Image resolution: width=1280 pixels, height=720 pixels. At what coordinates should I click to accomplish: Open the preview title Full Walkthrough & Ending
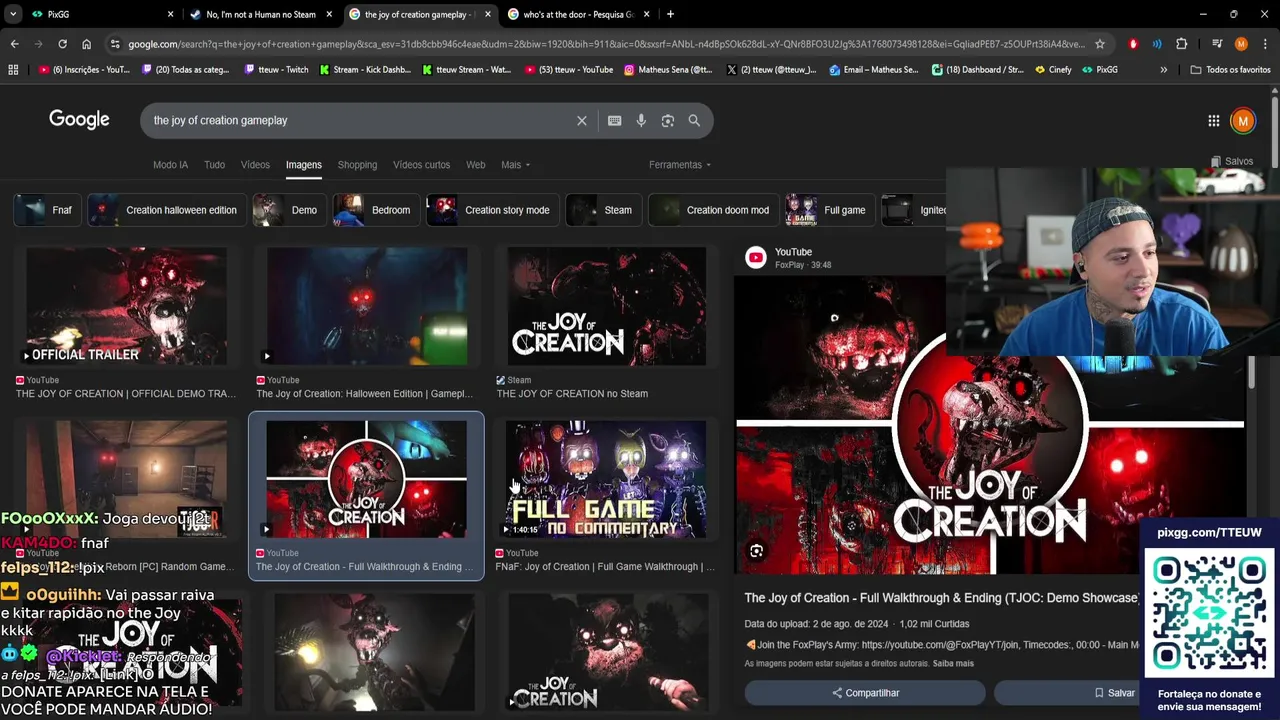[x=941, y=598]
